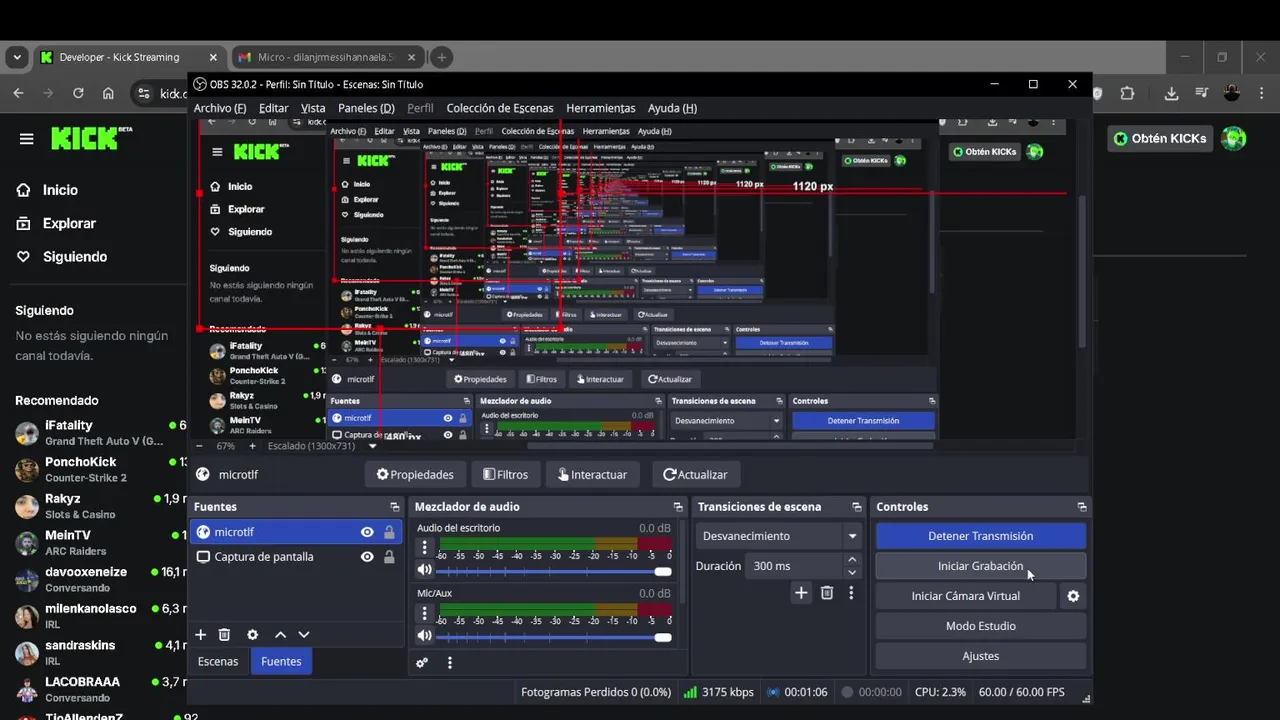
Task: Switch to Fuentes tab
Action: [281, 661]
